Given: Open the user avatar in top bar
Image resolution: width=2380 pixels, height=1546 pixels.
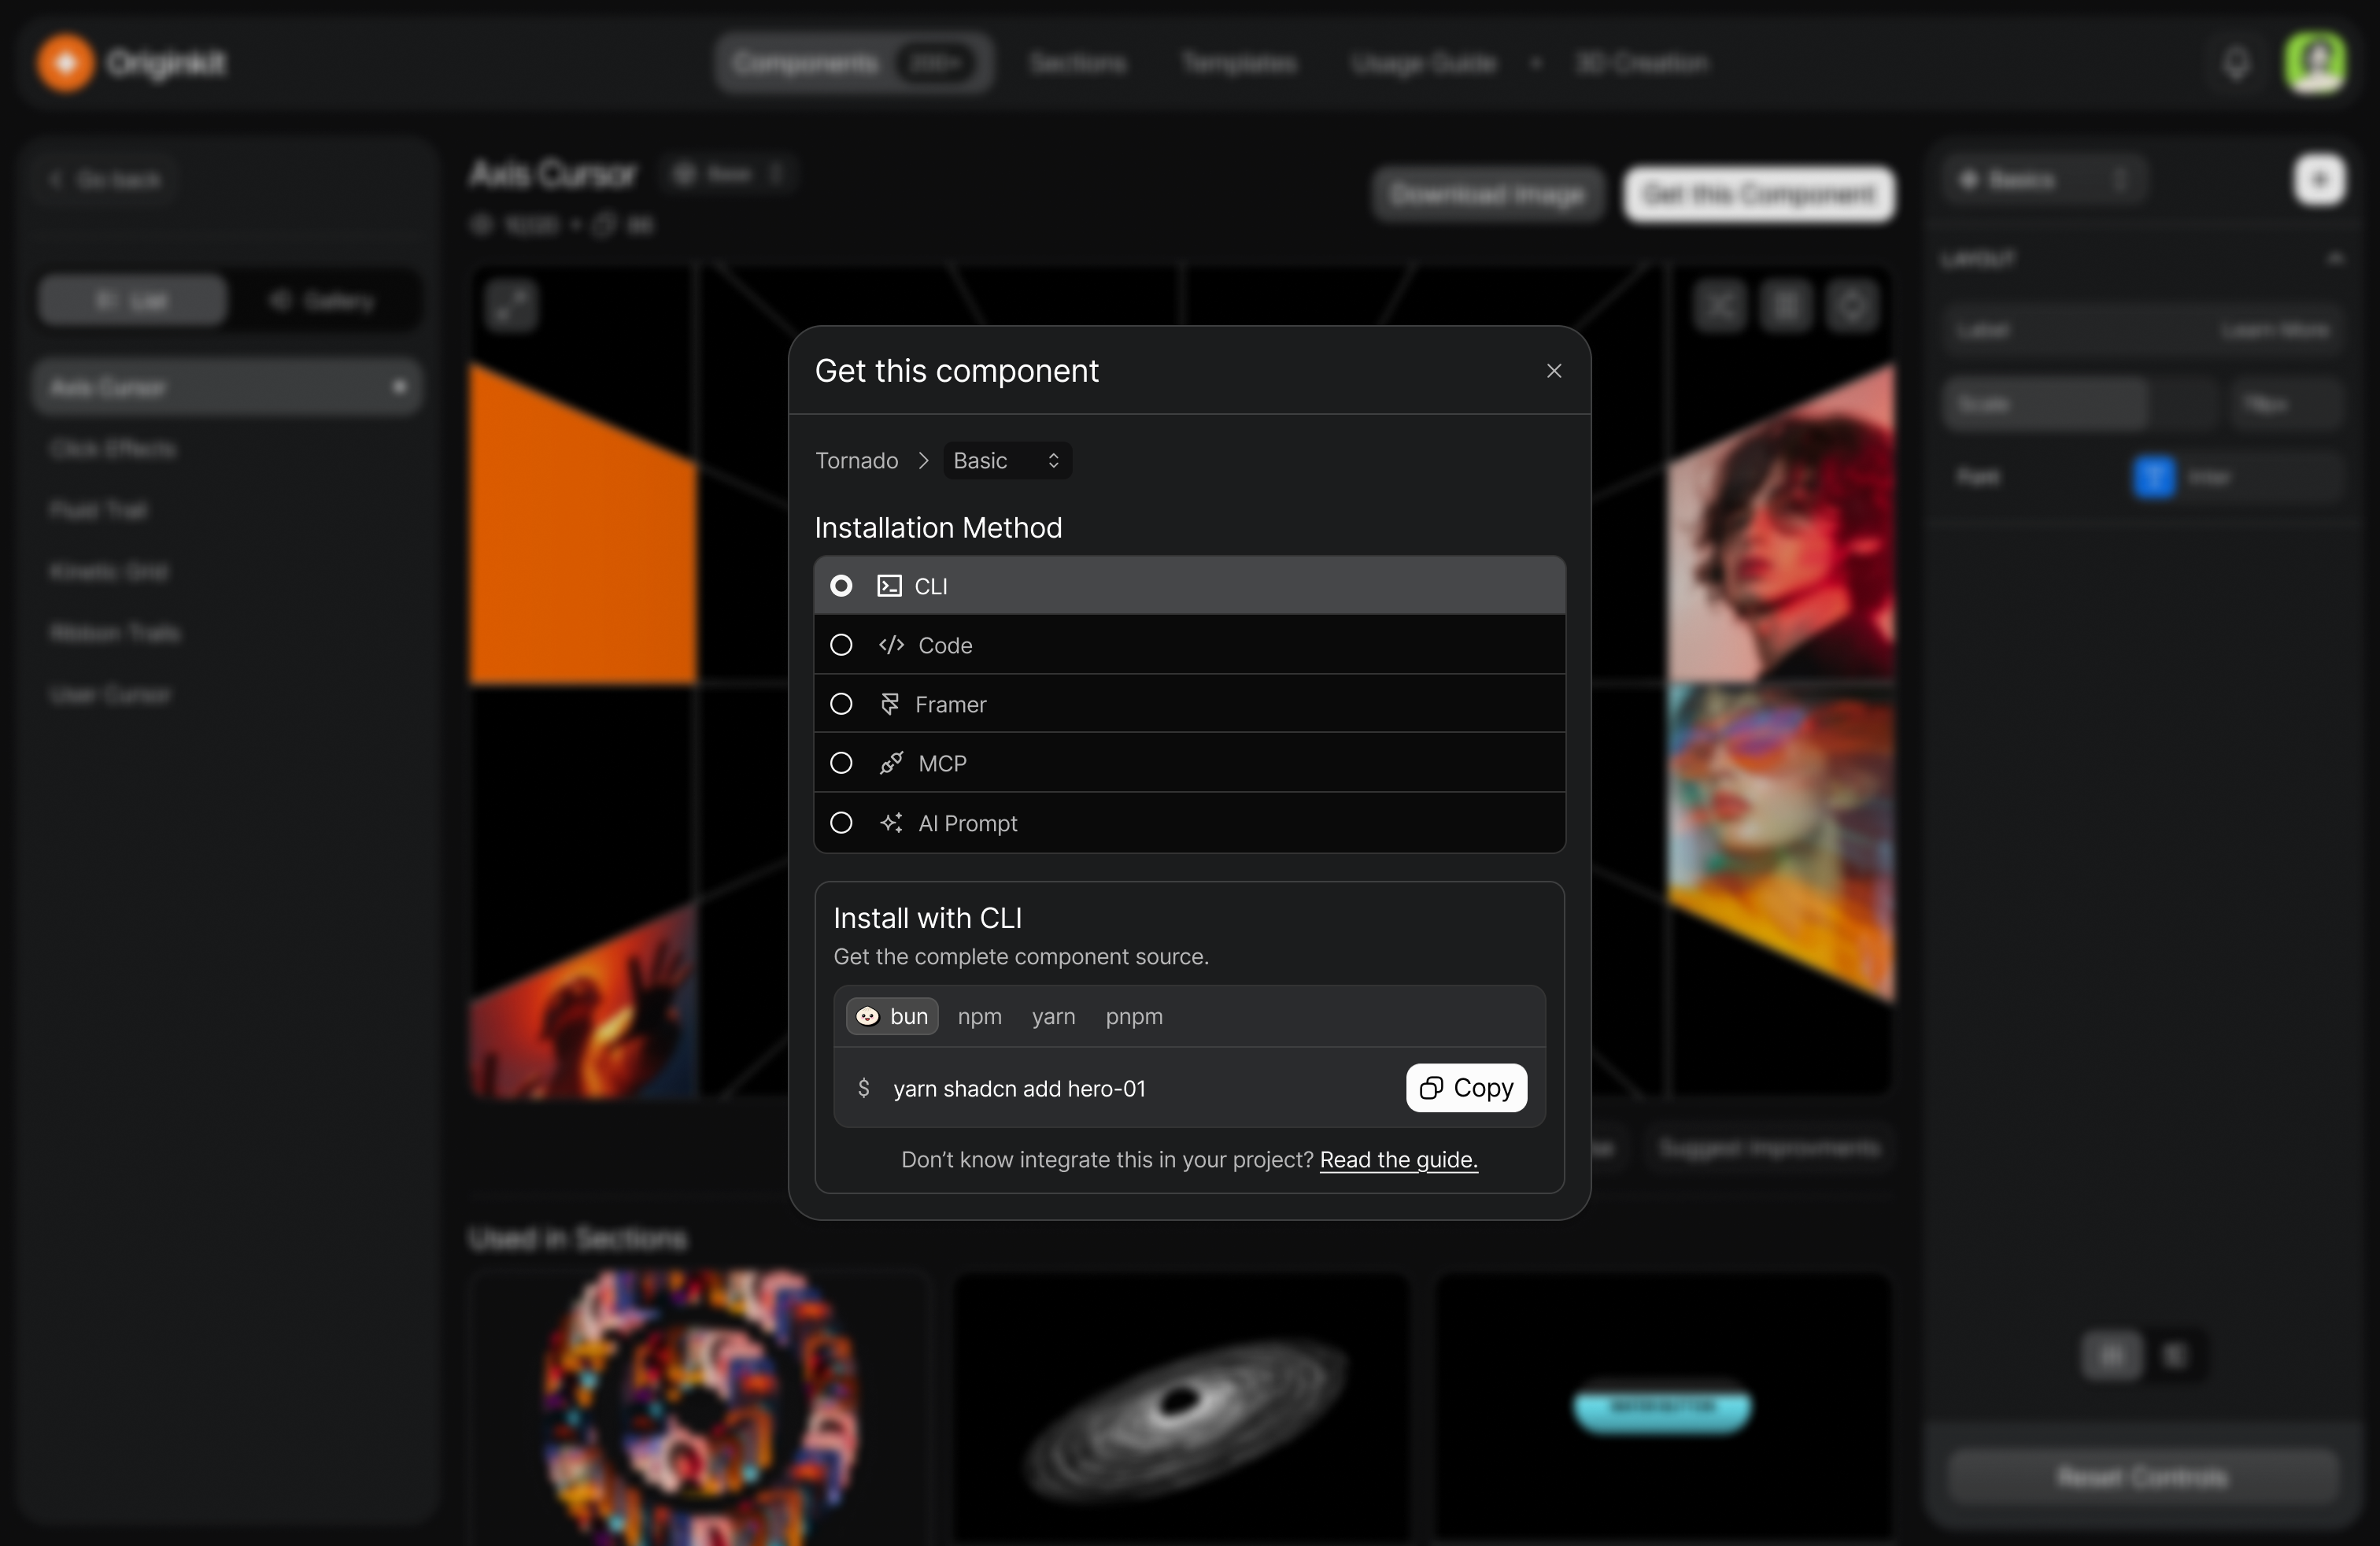Looking at the screenshot, I should 2316,63.
